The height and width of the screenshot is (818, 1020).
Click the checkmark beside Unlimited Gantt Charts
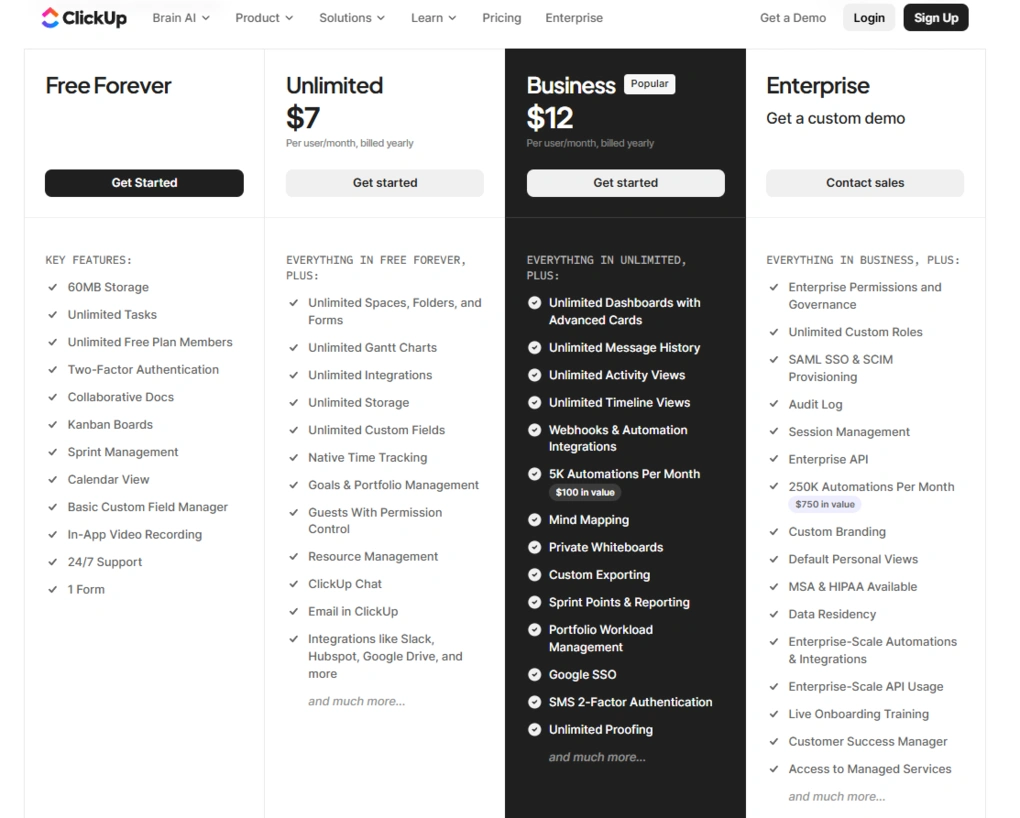click(293, 348)
